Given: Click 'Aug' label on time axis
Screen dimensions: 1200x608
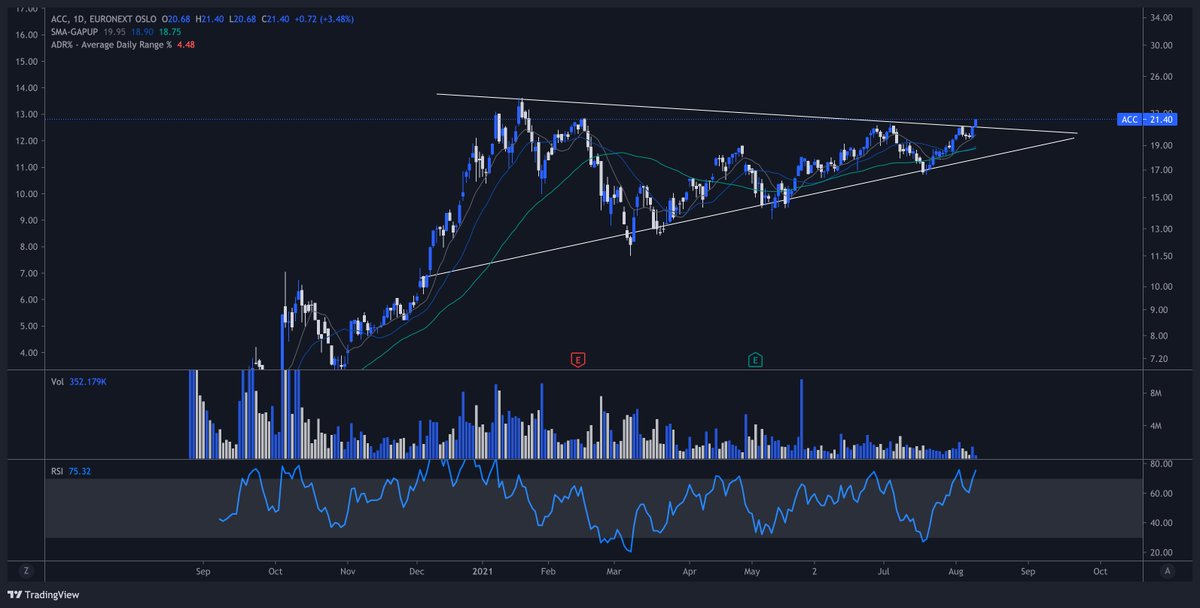Looking at the screenshot, I should [x=956, y=570].
